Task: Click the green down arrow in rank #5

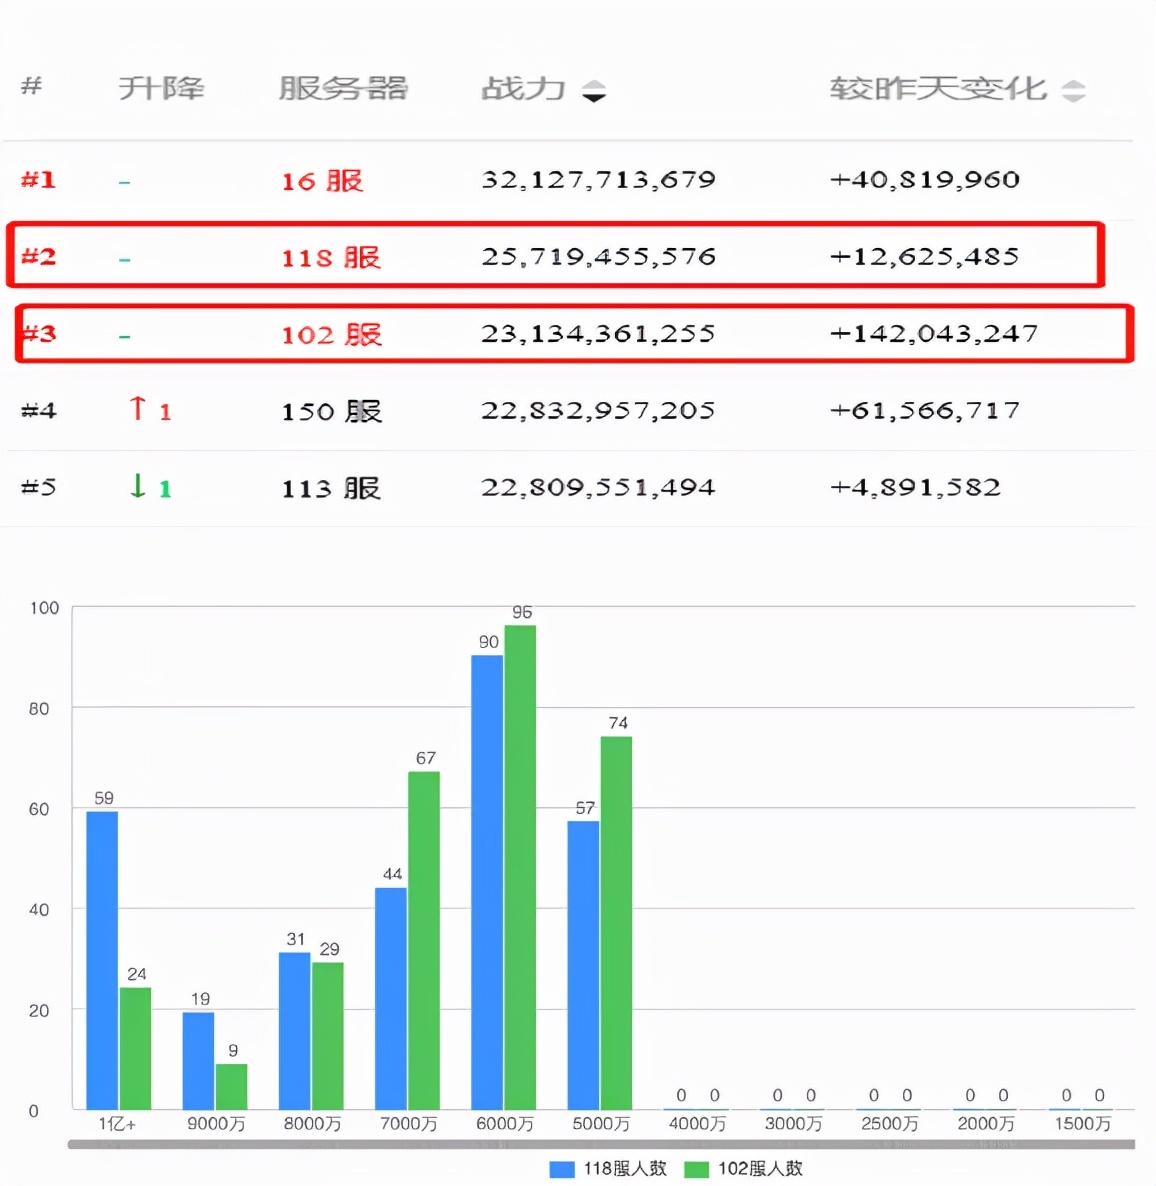Action: (138, 486)
